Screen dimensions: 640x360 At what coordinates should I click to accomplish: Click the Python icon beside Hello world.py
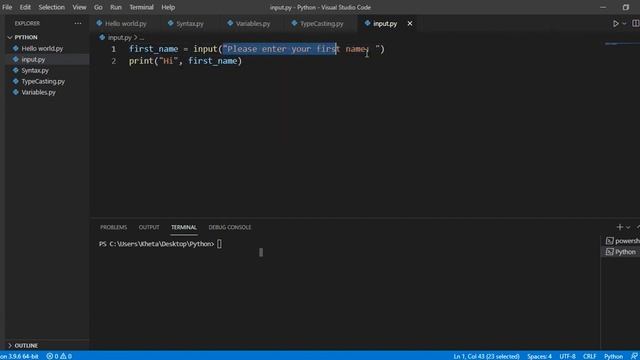point(16,48)
